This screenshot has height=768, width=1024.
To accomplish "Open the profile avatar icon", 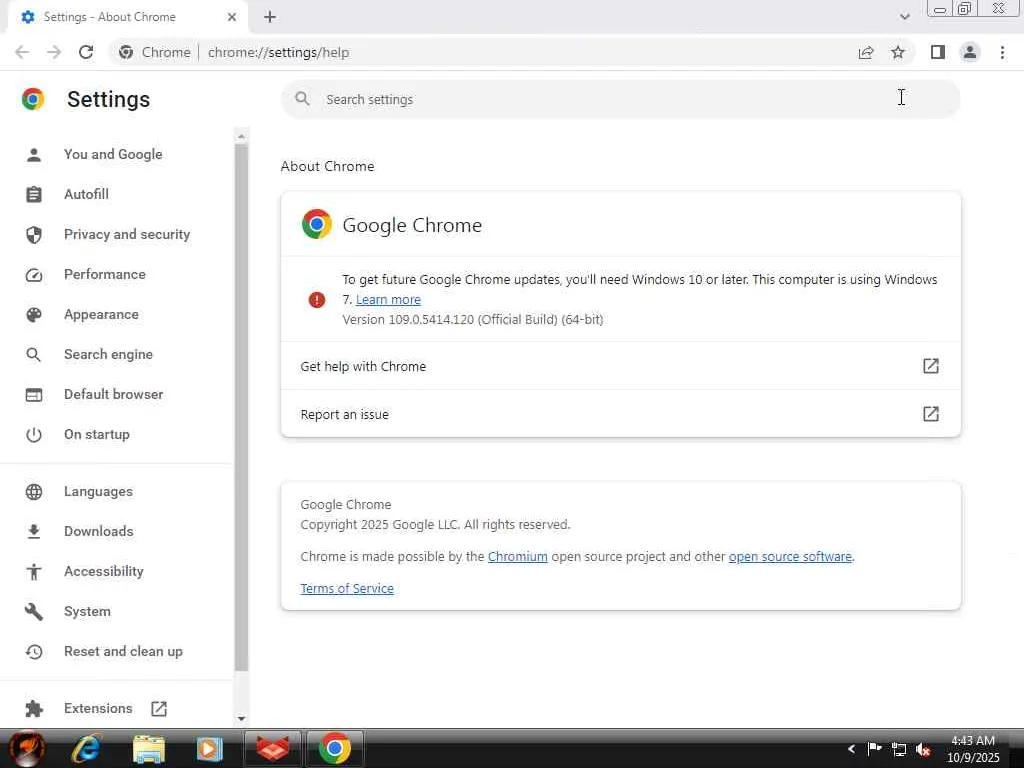I will pyautogui.click(x=970, y=52).
